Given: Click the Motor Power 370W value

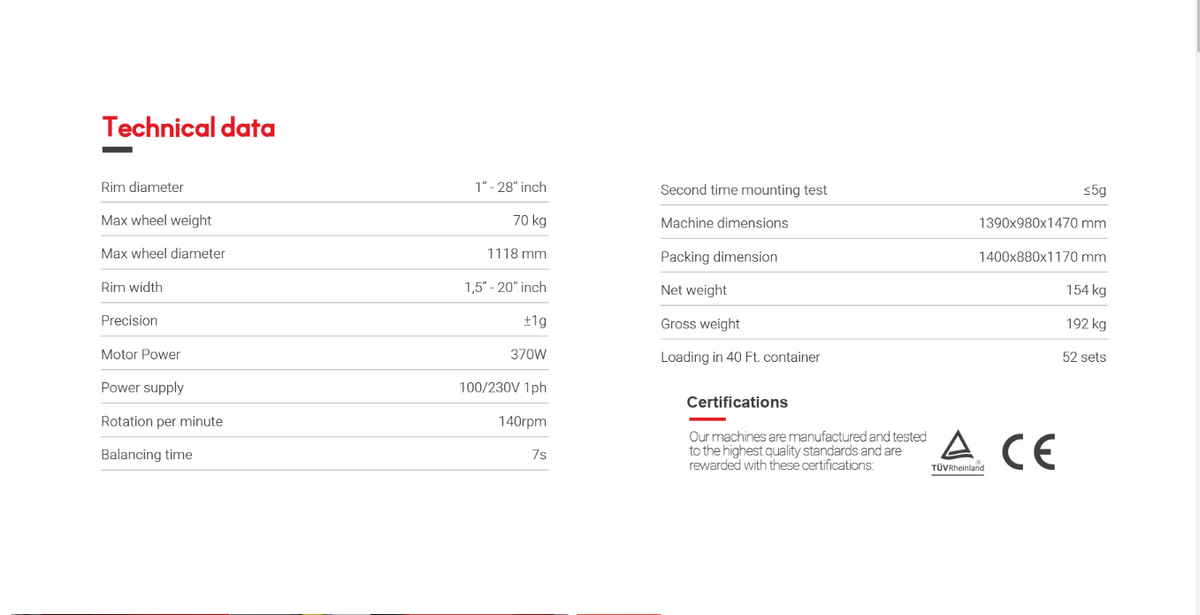Looking at the screenshot, I should [528, 354].
